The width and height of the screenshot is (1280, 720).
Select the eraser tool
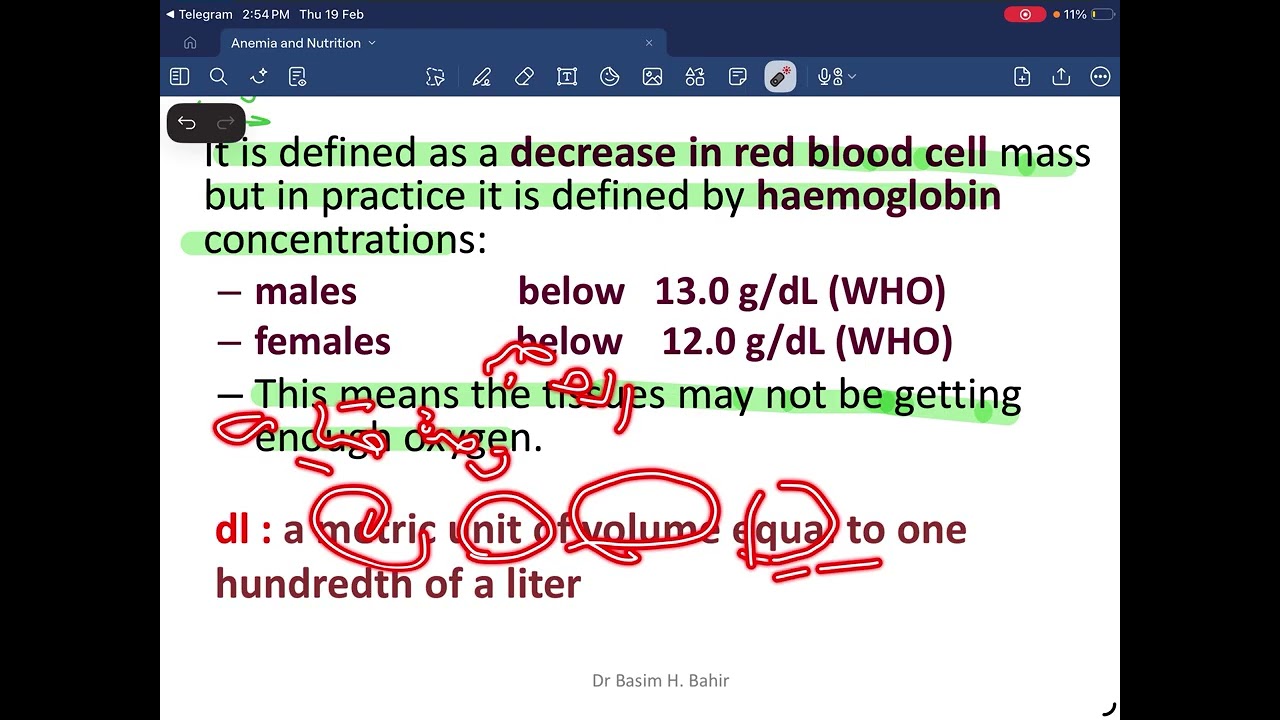(x=524, y=77)
